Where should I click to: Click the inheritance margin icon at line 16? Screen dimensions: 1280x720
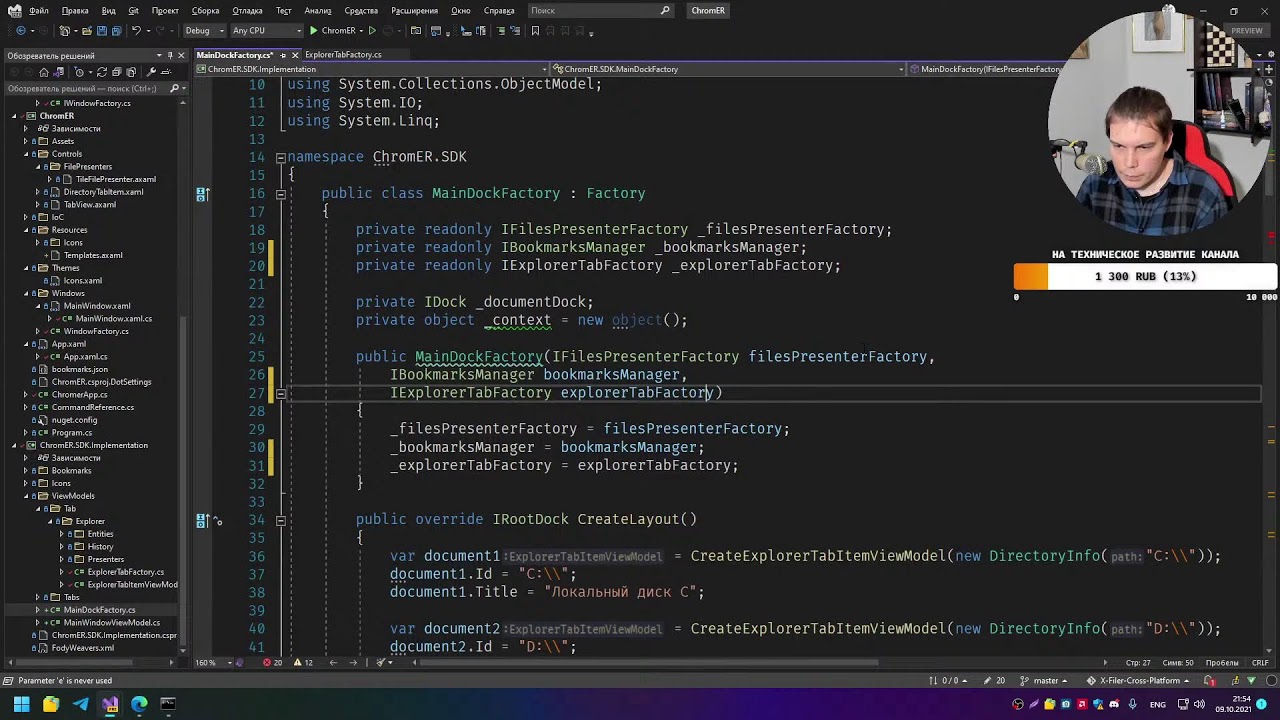click(202, 194)
